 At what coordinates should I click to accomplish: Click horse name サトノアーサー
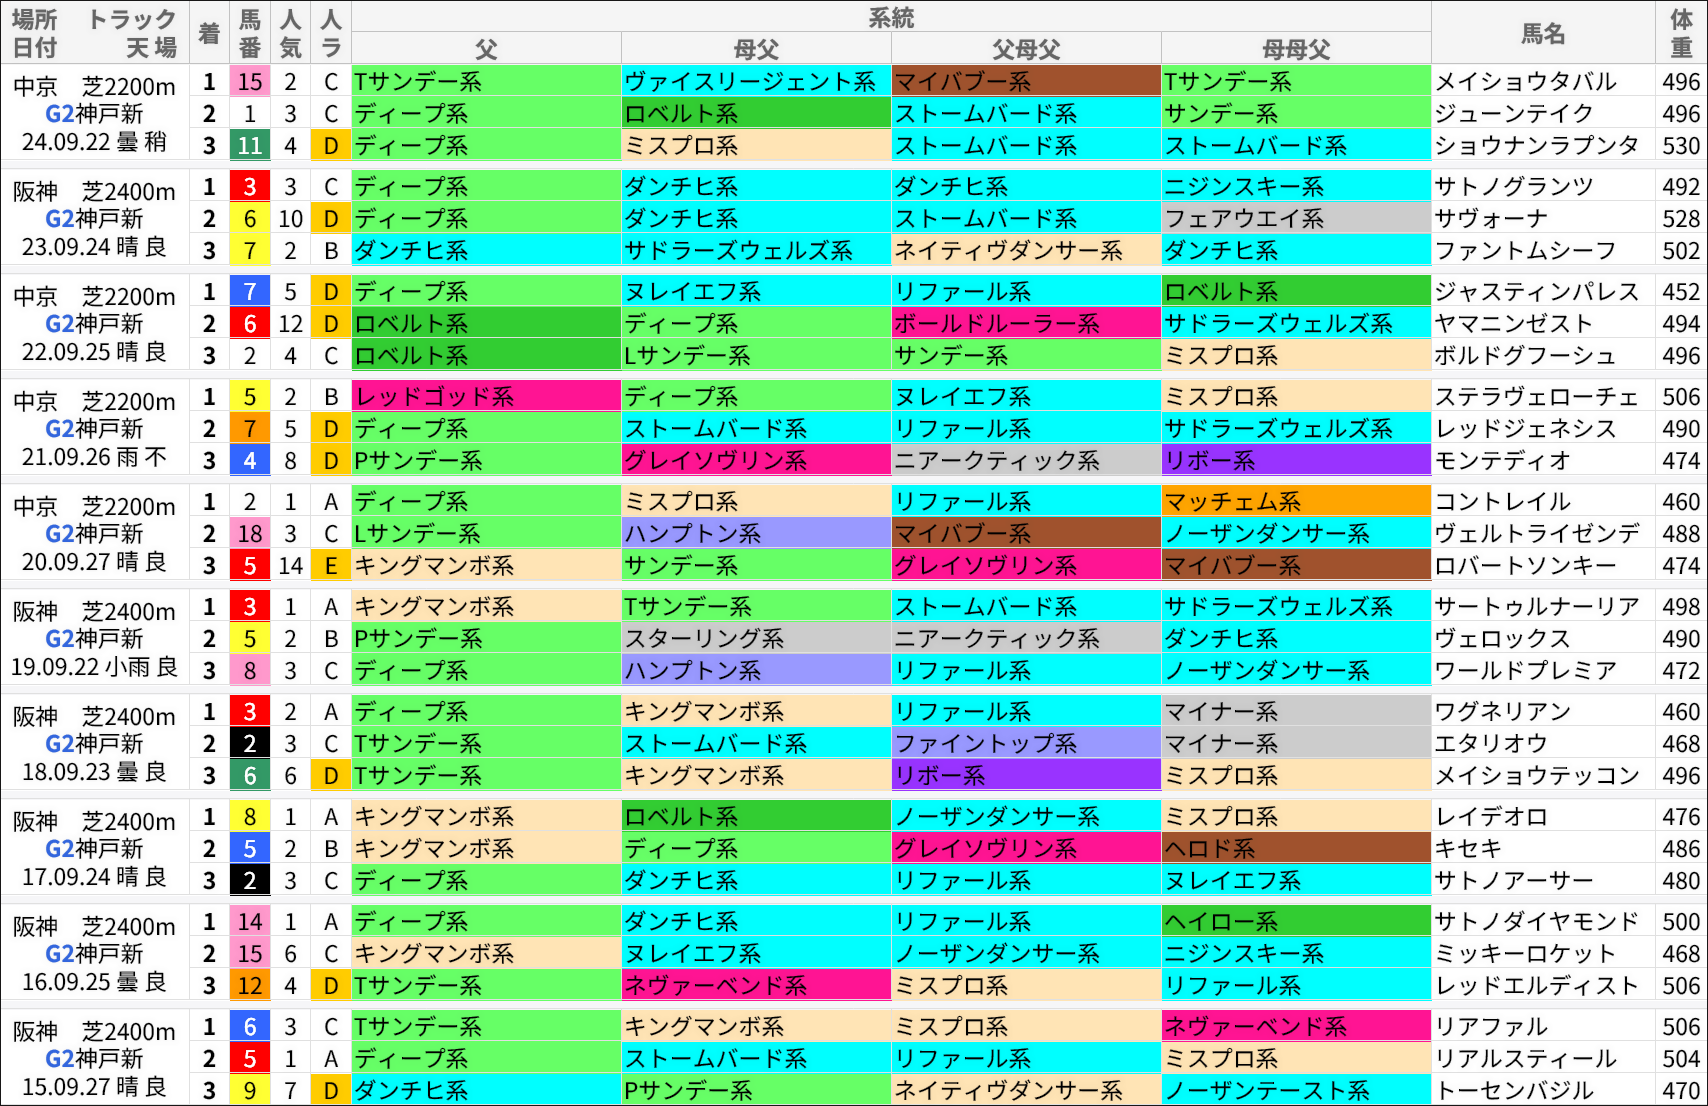click(x=1514, y=881)
